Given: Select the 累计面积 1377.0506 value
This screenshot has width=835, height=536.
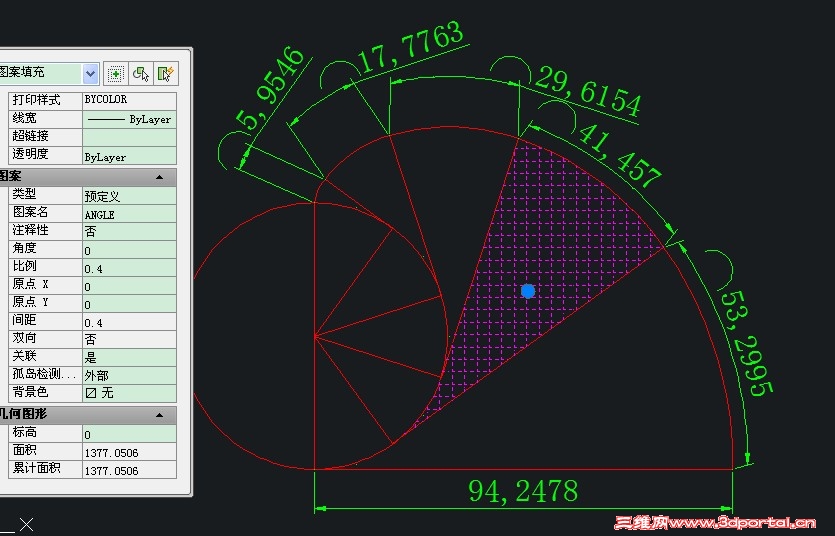Looking at the screenshot, I should (129, 470).
